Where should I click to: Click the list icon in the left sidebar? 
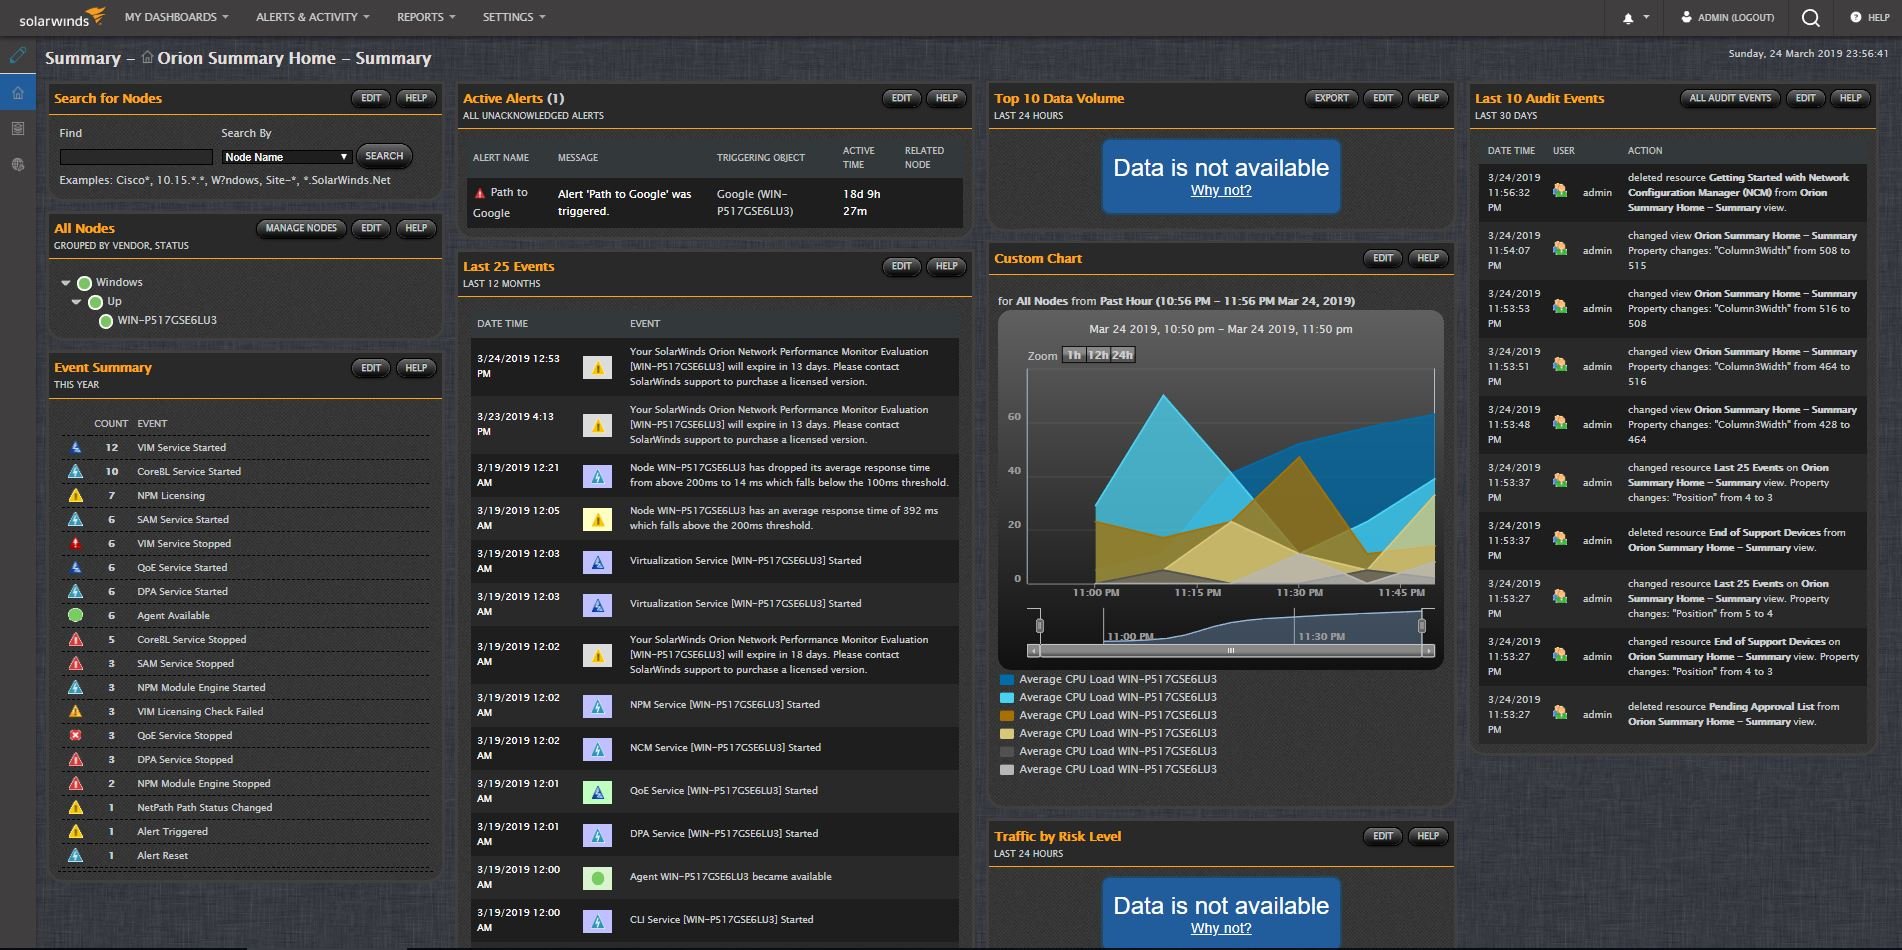click(x=17, y=129)
